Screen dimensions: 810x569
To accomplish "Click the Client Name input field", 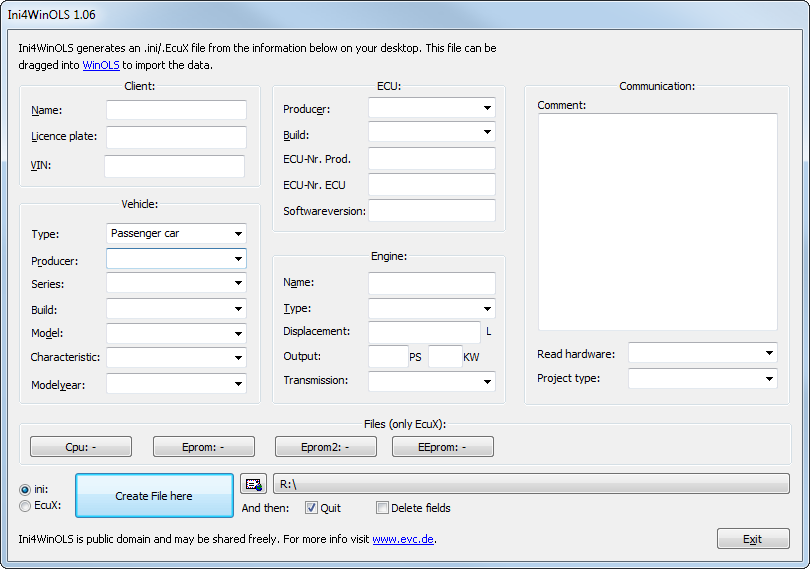I will tap(176, 110).
